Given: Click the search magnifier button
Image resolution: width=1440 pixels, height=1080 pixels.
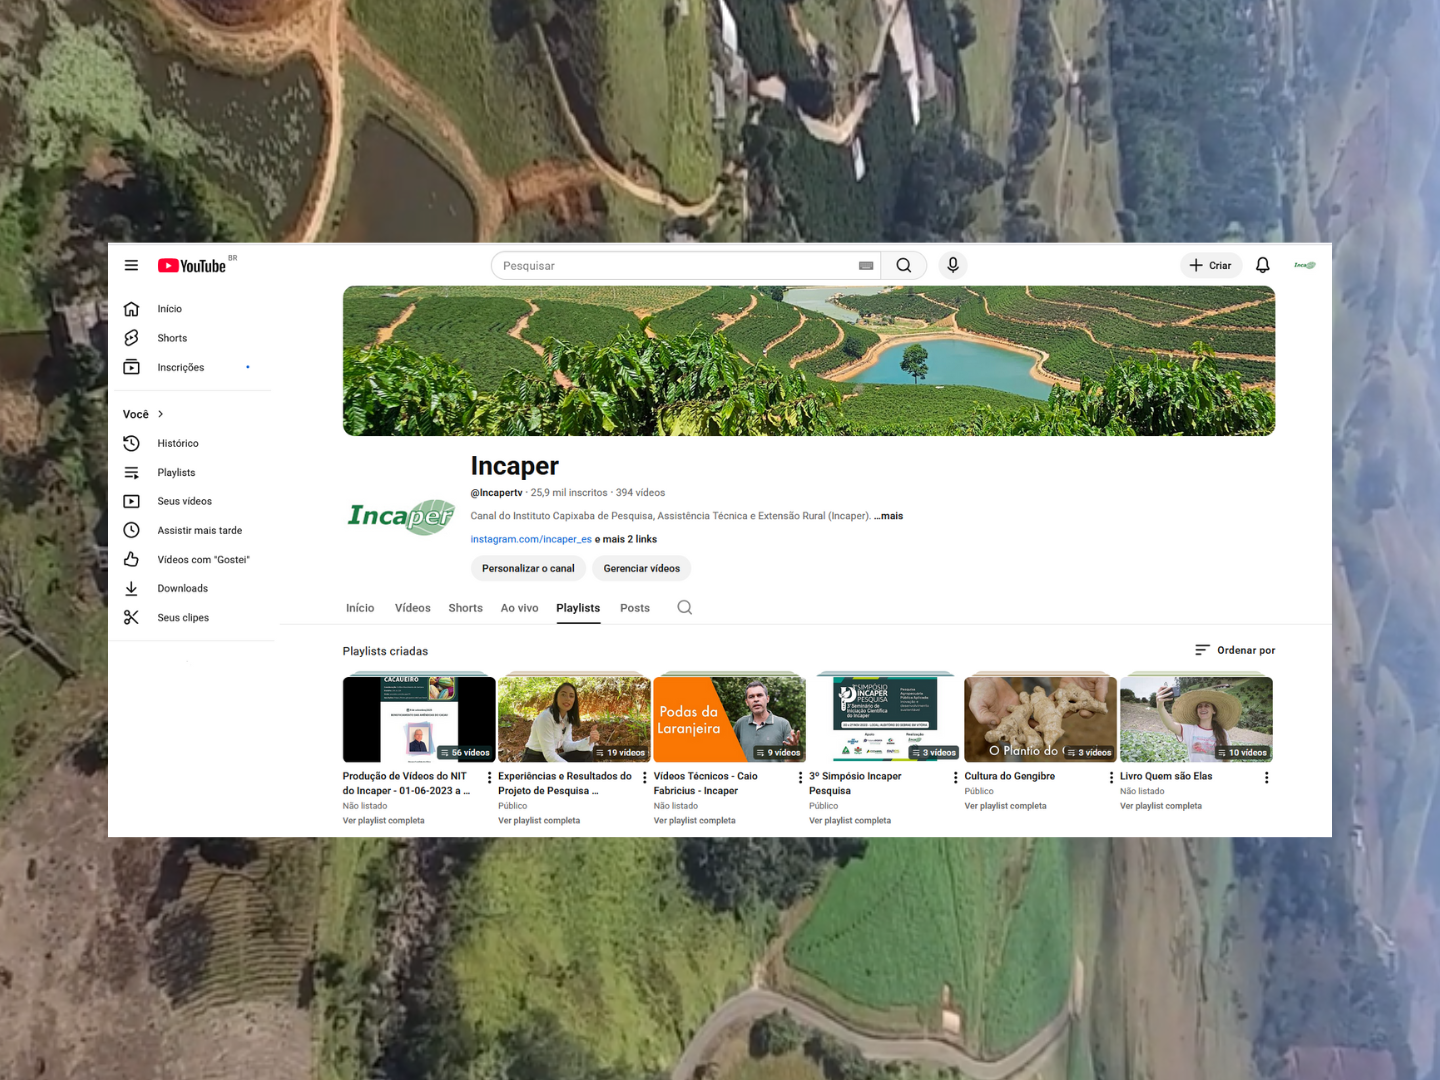Looking at the screenshot, I should pos(904,265).
